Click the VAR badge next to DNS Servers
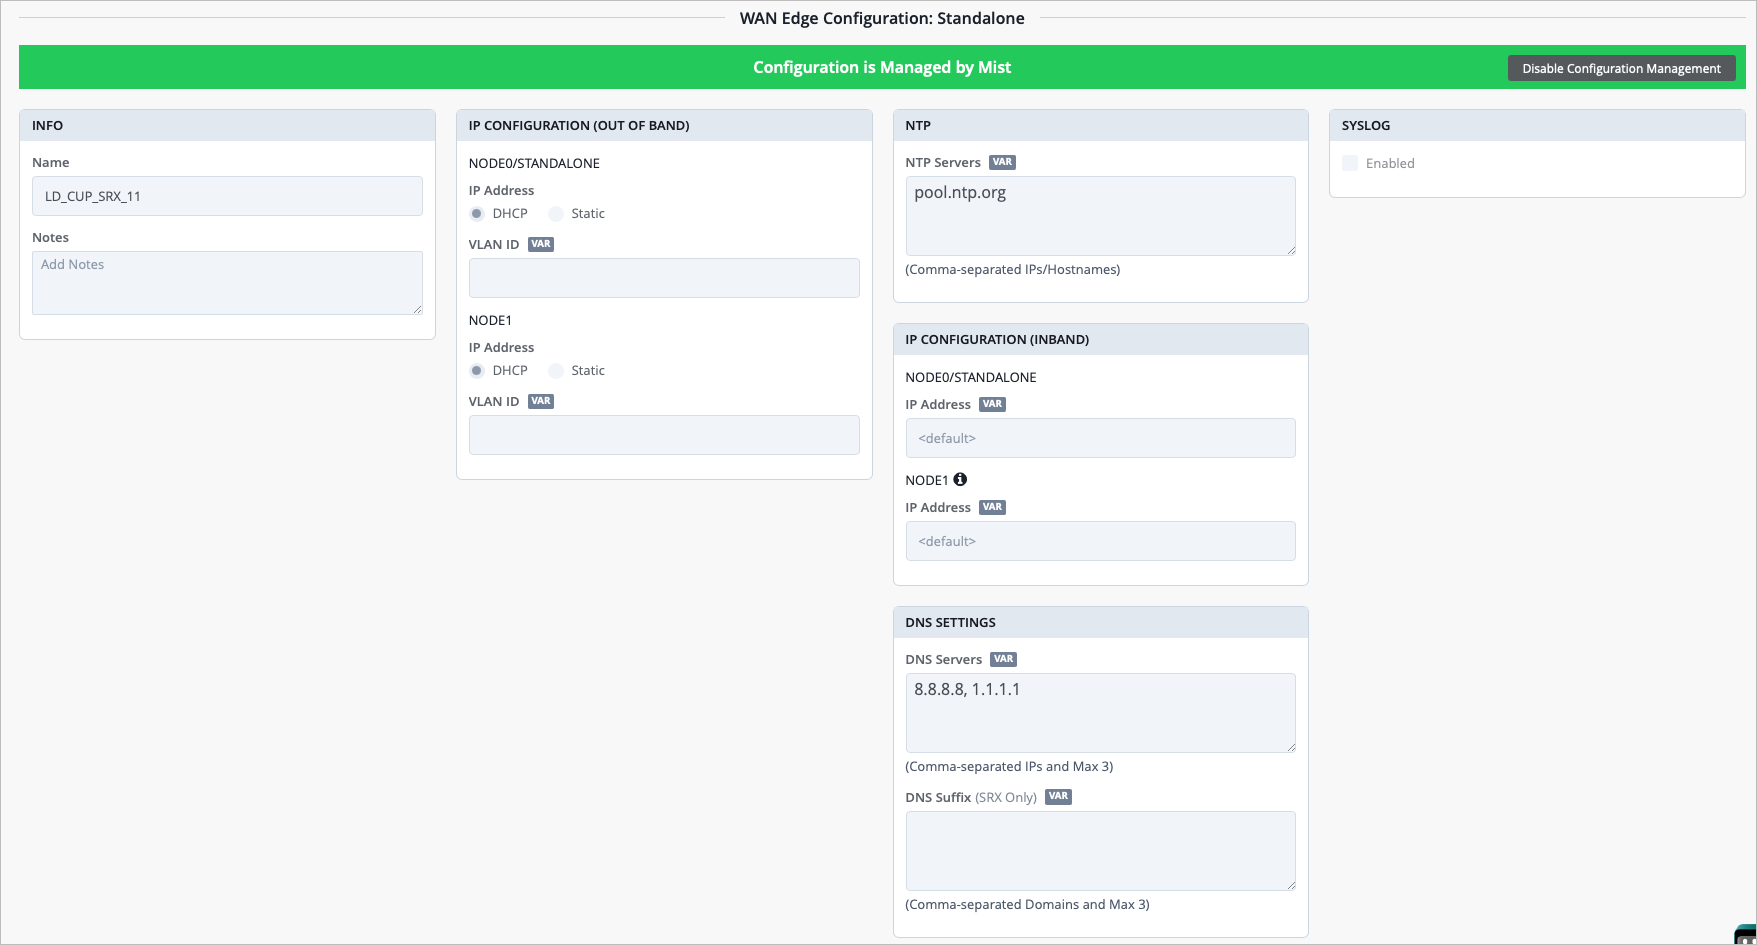This screenshot has width=1757, height=945. (x=1004, y=659)
